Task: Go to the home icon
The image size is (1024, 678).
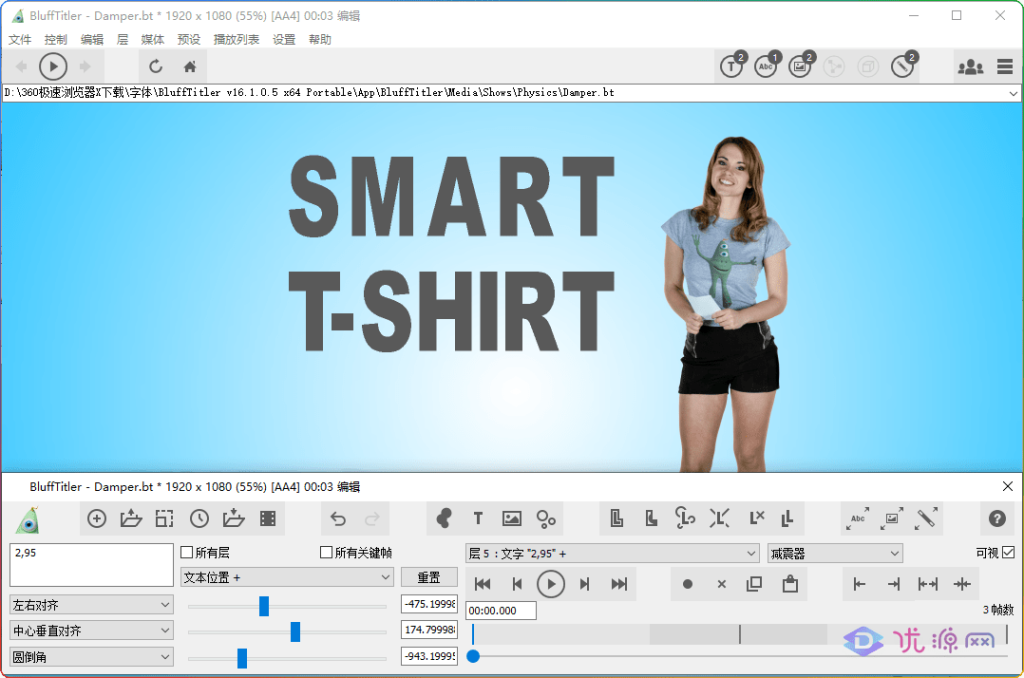Action: click(190, 66)
